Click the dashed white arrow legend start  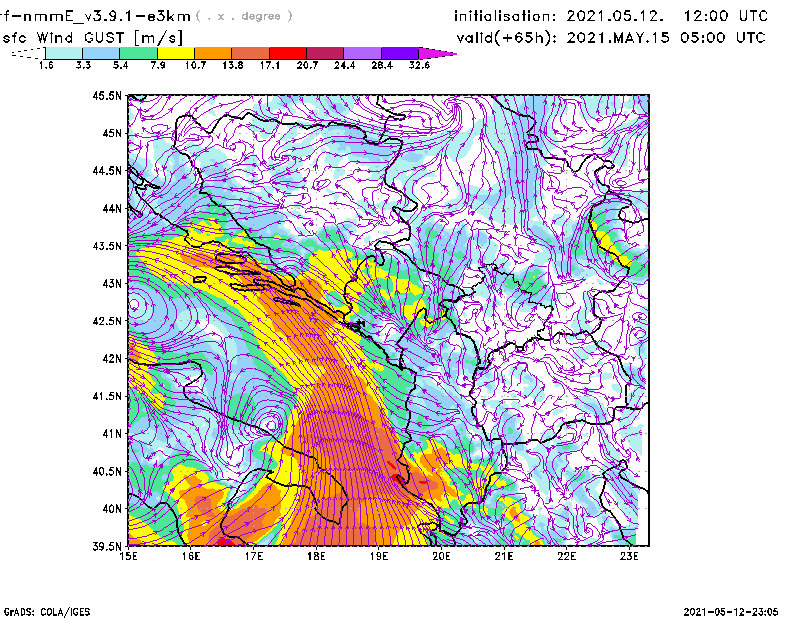(28, 53)
